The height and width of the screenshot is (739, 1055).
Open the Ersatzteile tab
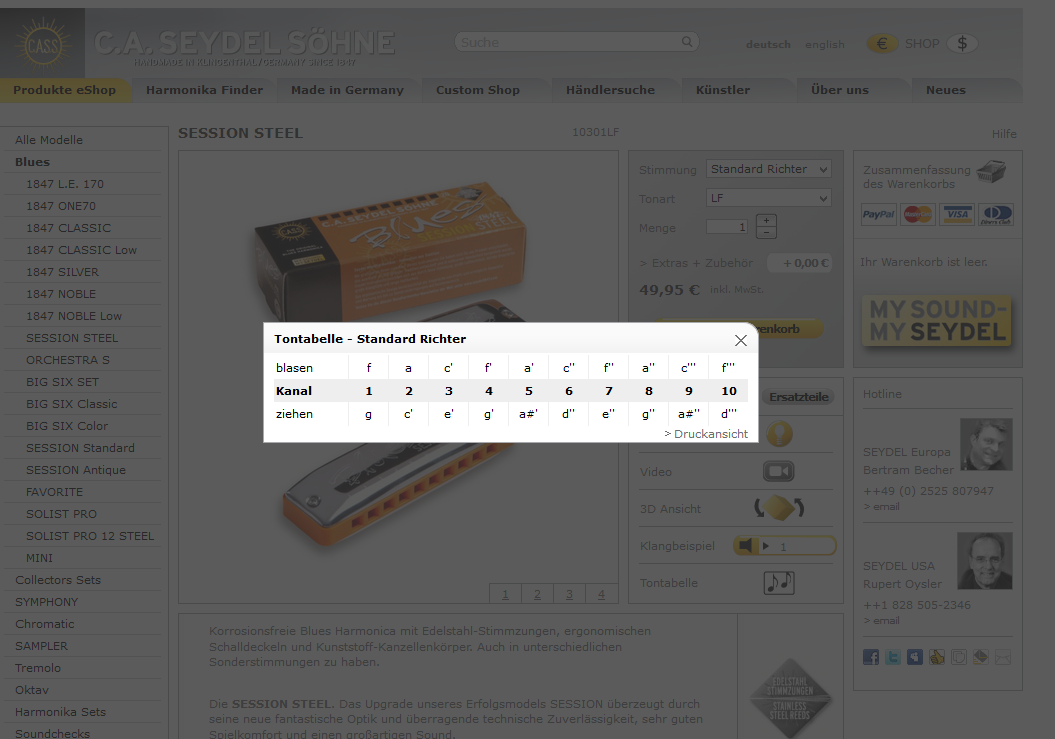(x=799, y=397)
